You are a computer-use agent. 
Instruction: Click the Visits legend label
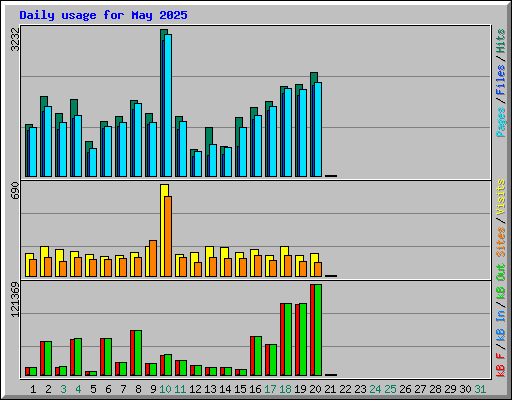[x=501, y=197]
